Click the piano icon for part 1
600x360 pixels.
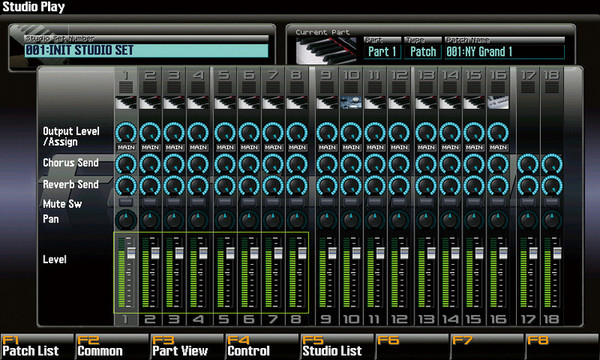[x=126, y=103]
